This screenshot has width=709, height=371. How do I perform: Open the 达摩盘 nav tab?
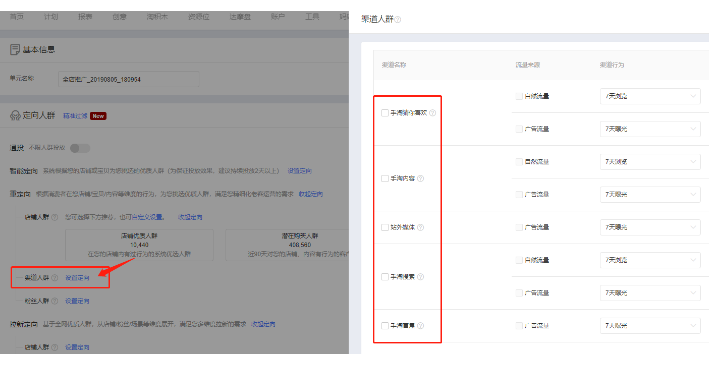[240, 17]
